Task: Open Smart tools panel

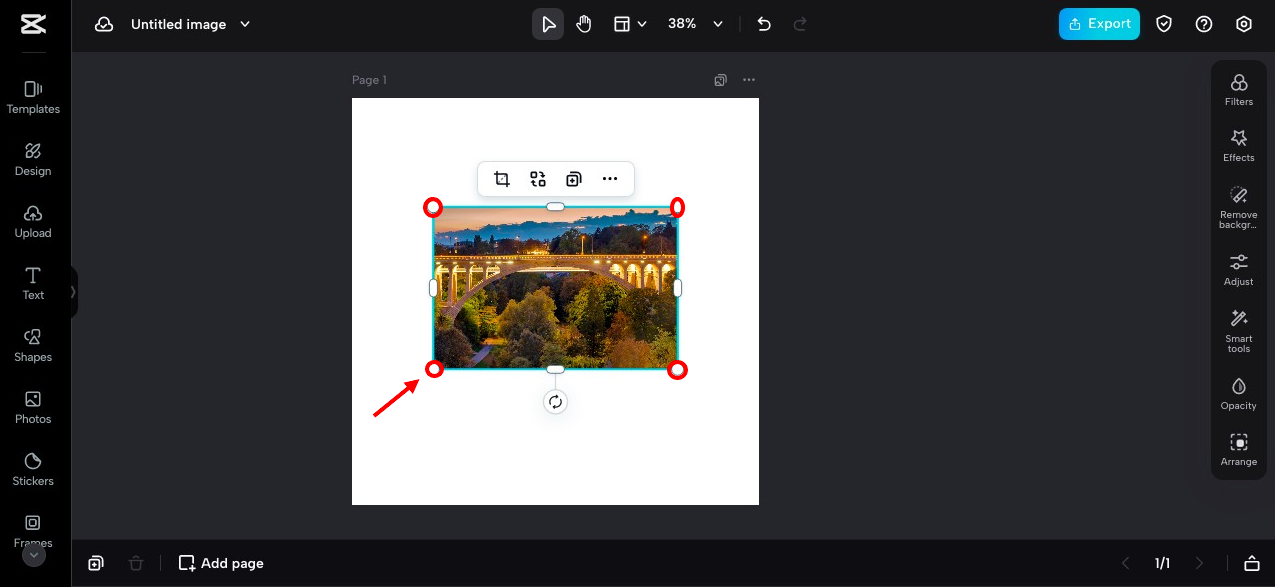Action: coord(1239,331)
